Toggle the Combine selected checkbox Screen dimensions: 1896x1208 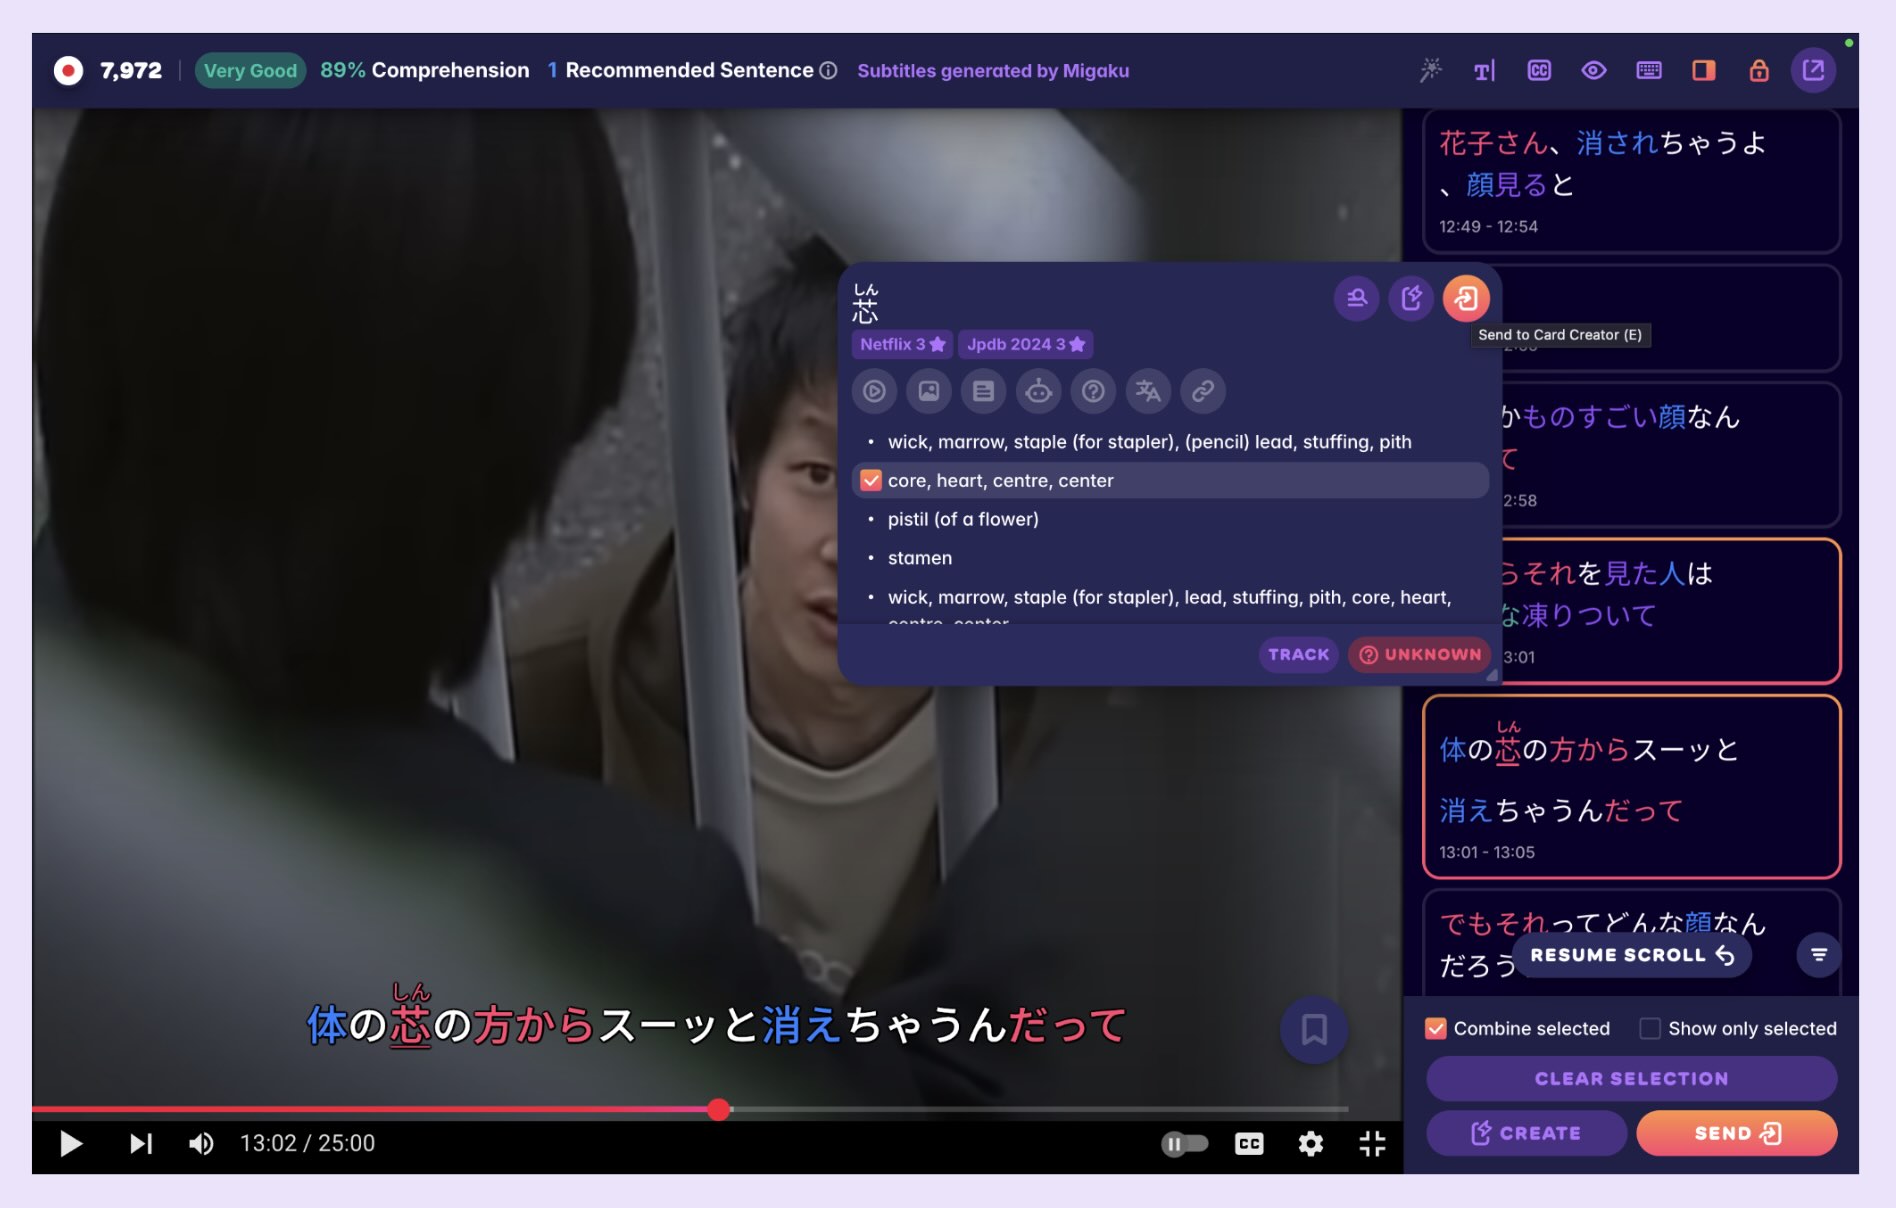click(x=1436, y=1028)
